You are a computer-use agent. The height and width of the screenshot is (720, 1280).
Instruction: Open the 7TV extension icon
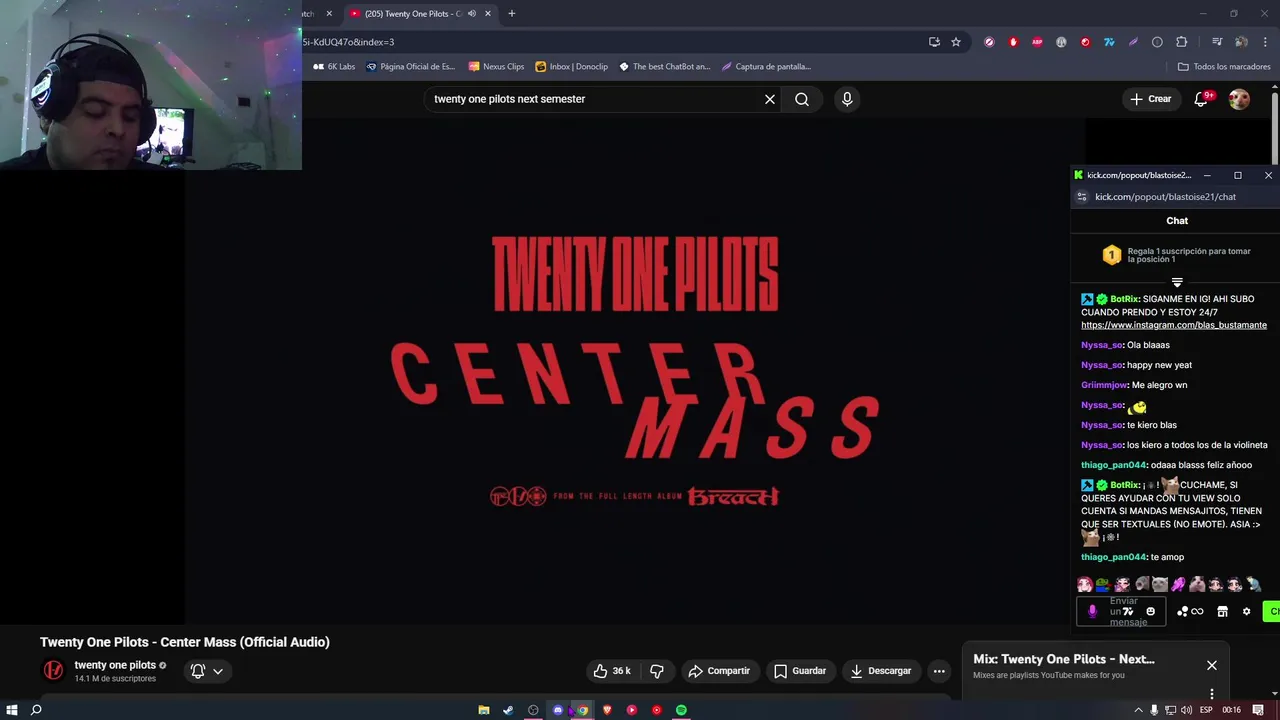(1109, 42)
